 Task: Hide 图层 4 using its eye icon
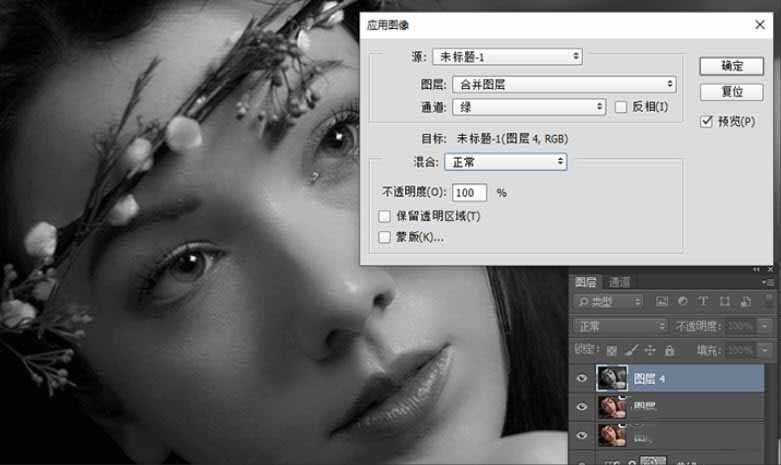click(x=582, y=378)
